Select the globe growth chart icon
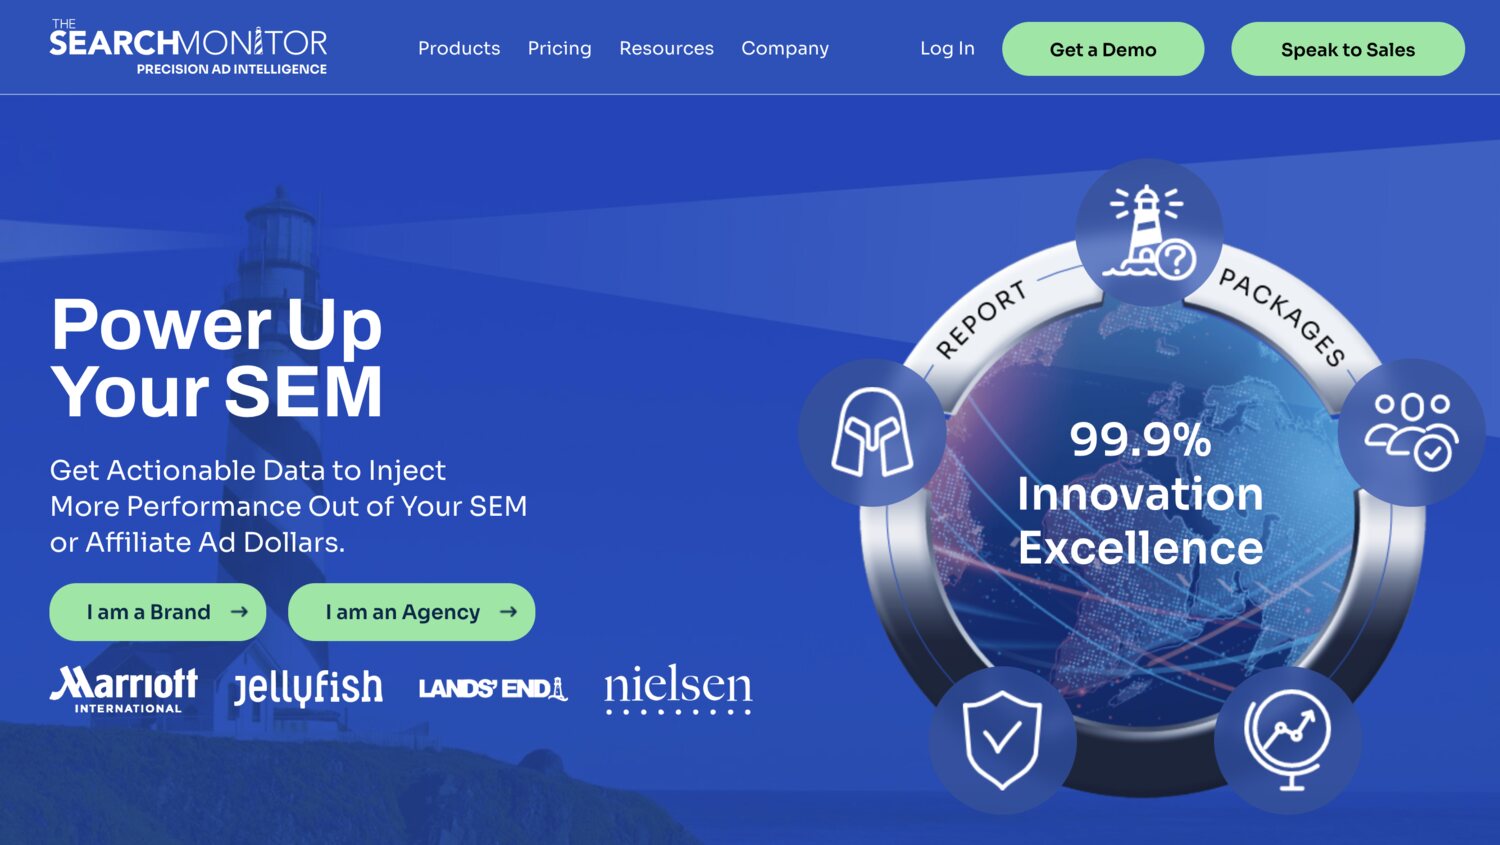1500x845 pixels. 1288,740
